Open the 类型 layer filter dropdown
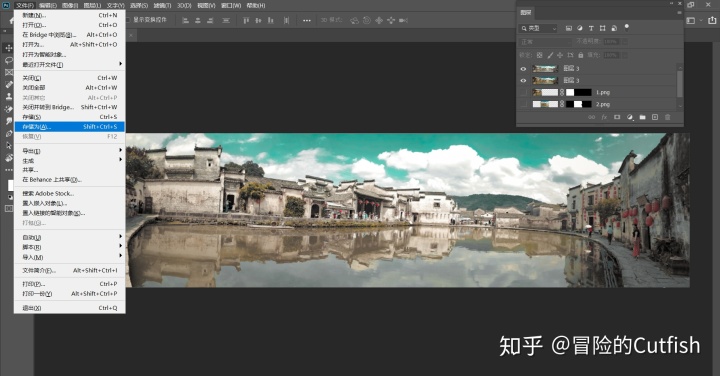 click(x=538, y=28)
